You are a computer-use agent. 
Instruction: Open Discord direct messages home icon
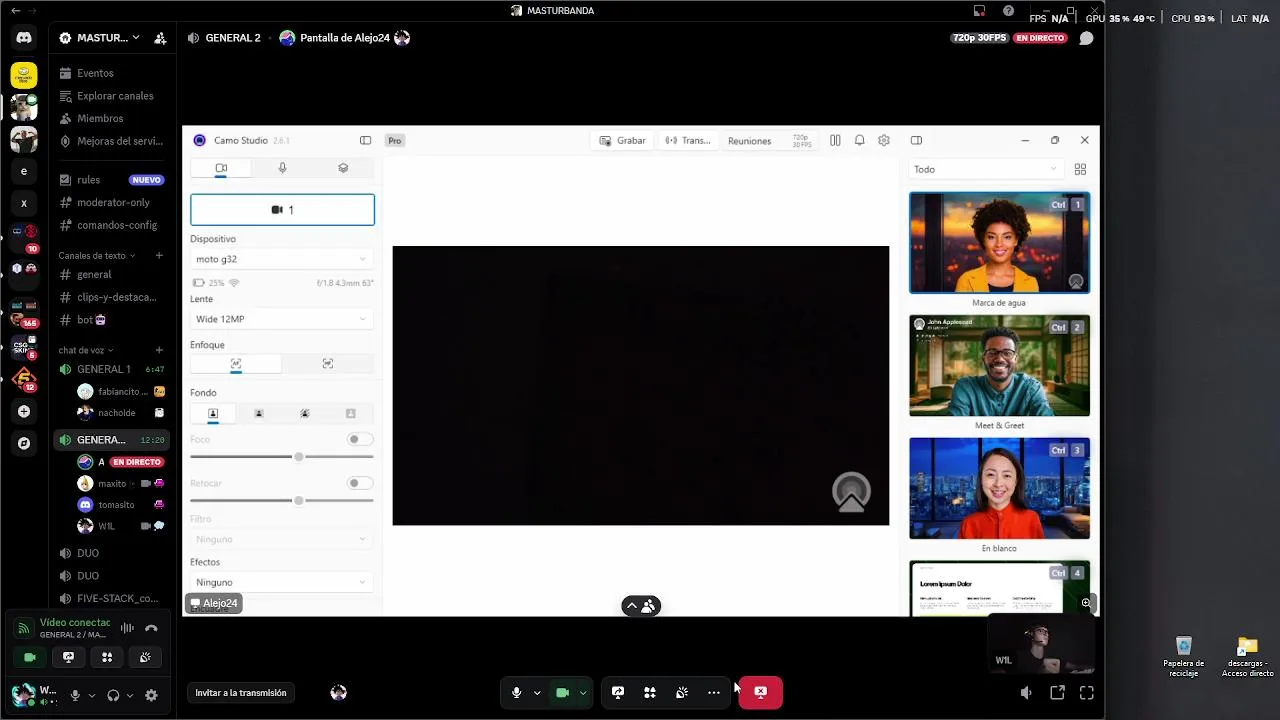coord(24,38)
